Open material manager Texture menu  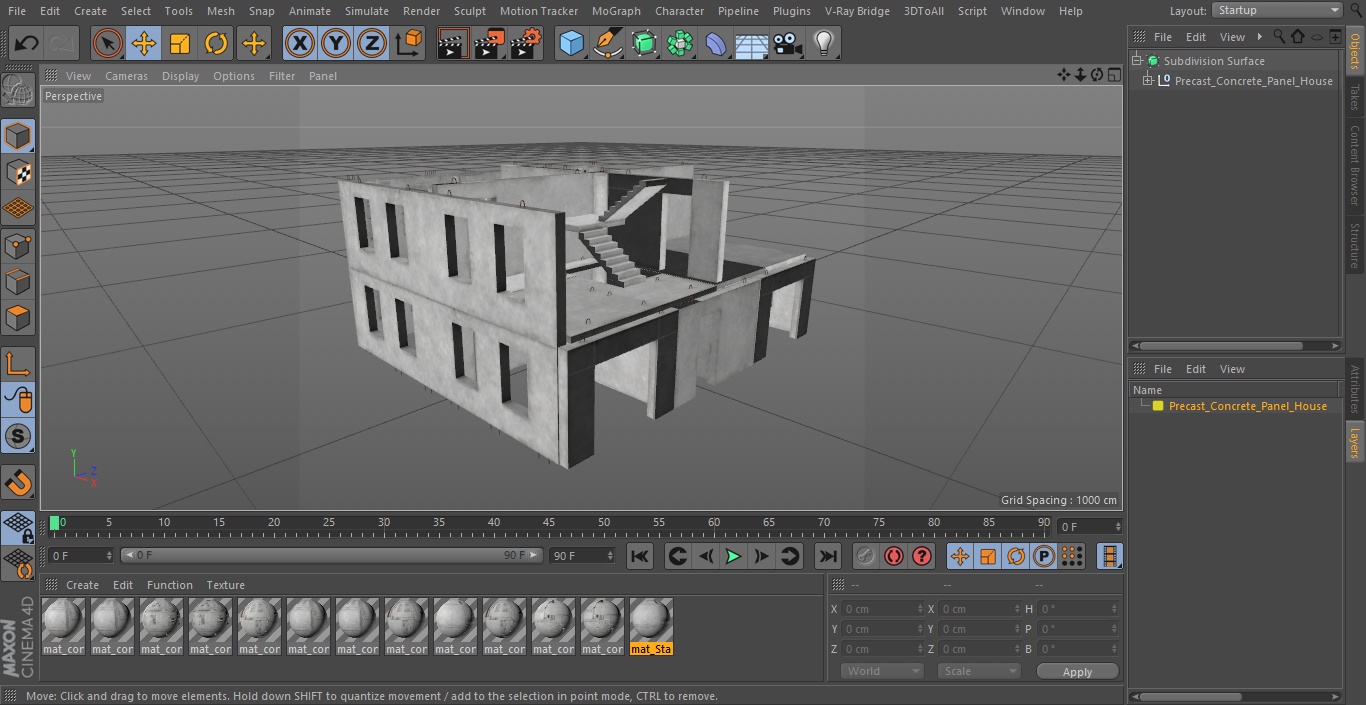225,585
